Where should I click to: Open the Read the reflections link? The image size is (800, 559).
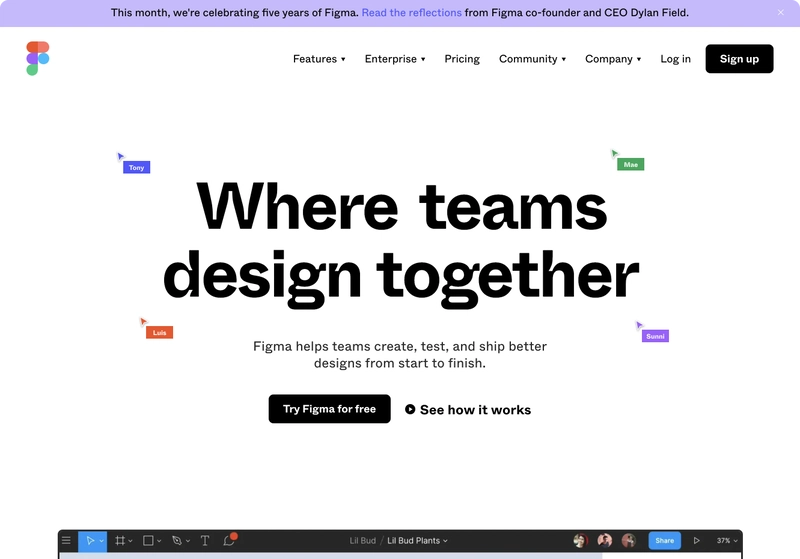(411, 12)
